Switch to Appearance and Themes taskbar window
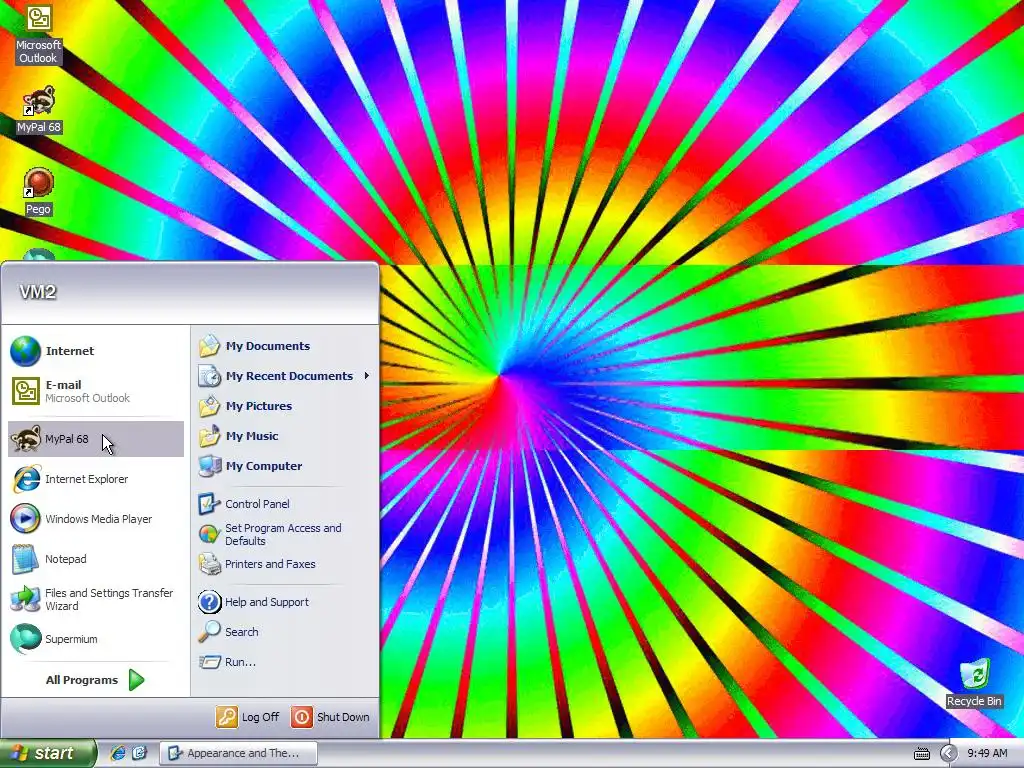 click(238, 753)
